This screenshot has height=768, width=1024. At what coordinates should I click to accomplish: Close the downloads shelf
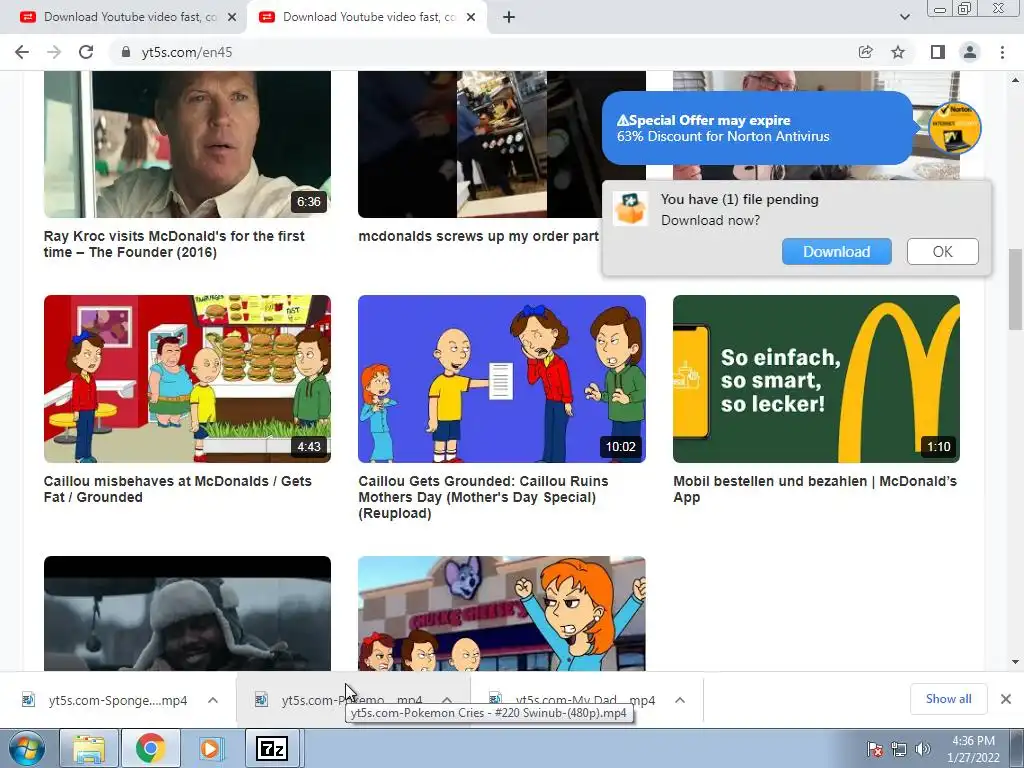(x=1006, y=699)
